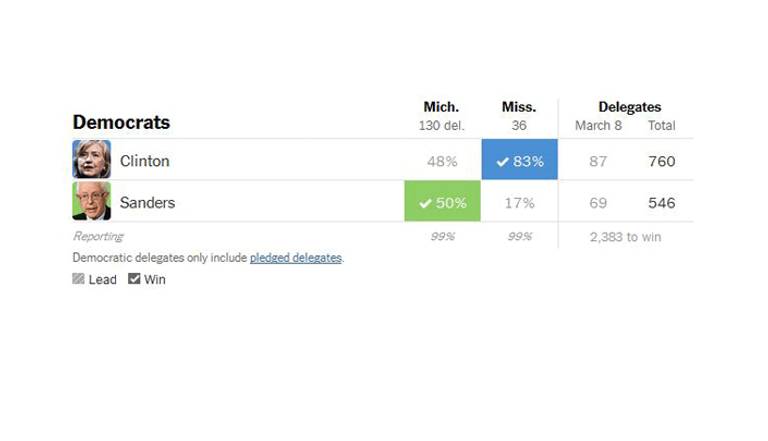This screenshot has height=441, width=768.
Task: Click Sanders' total delegate count 546
Action: pyautogui.click(x=661, y=203)
